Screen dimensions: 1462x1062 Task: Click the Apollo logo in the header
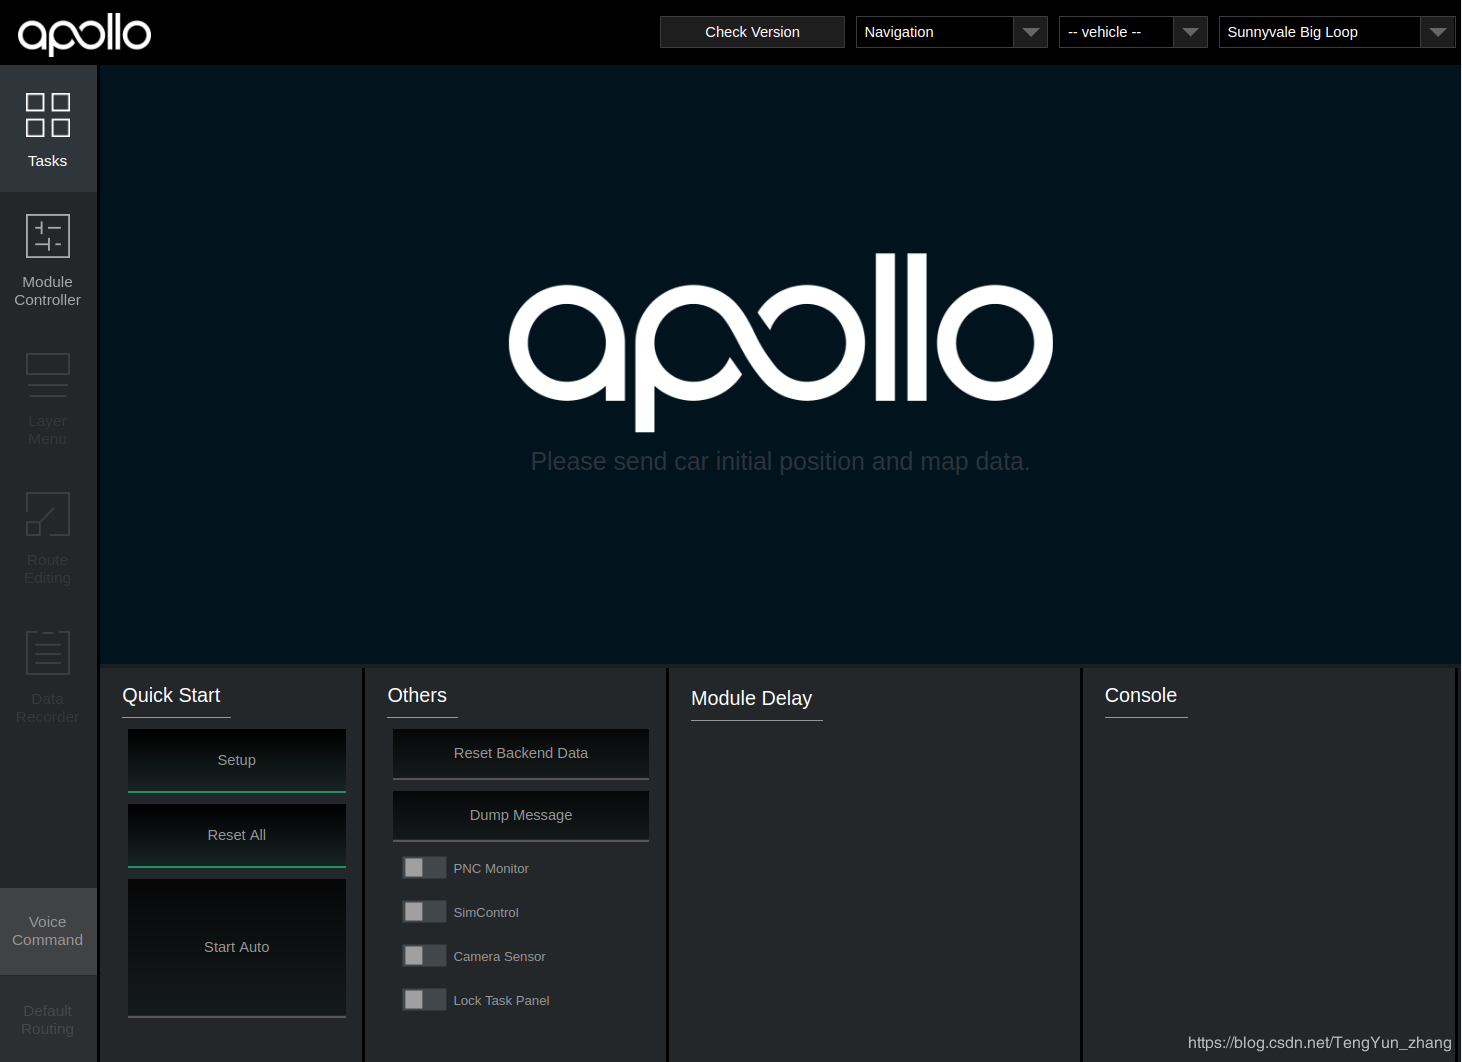(84, 33)
